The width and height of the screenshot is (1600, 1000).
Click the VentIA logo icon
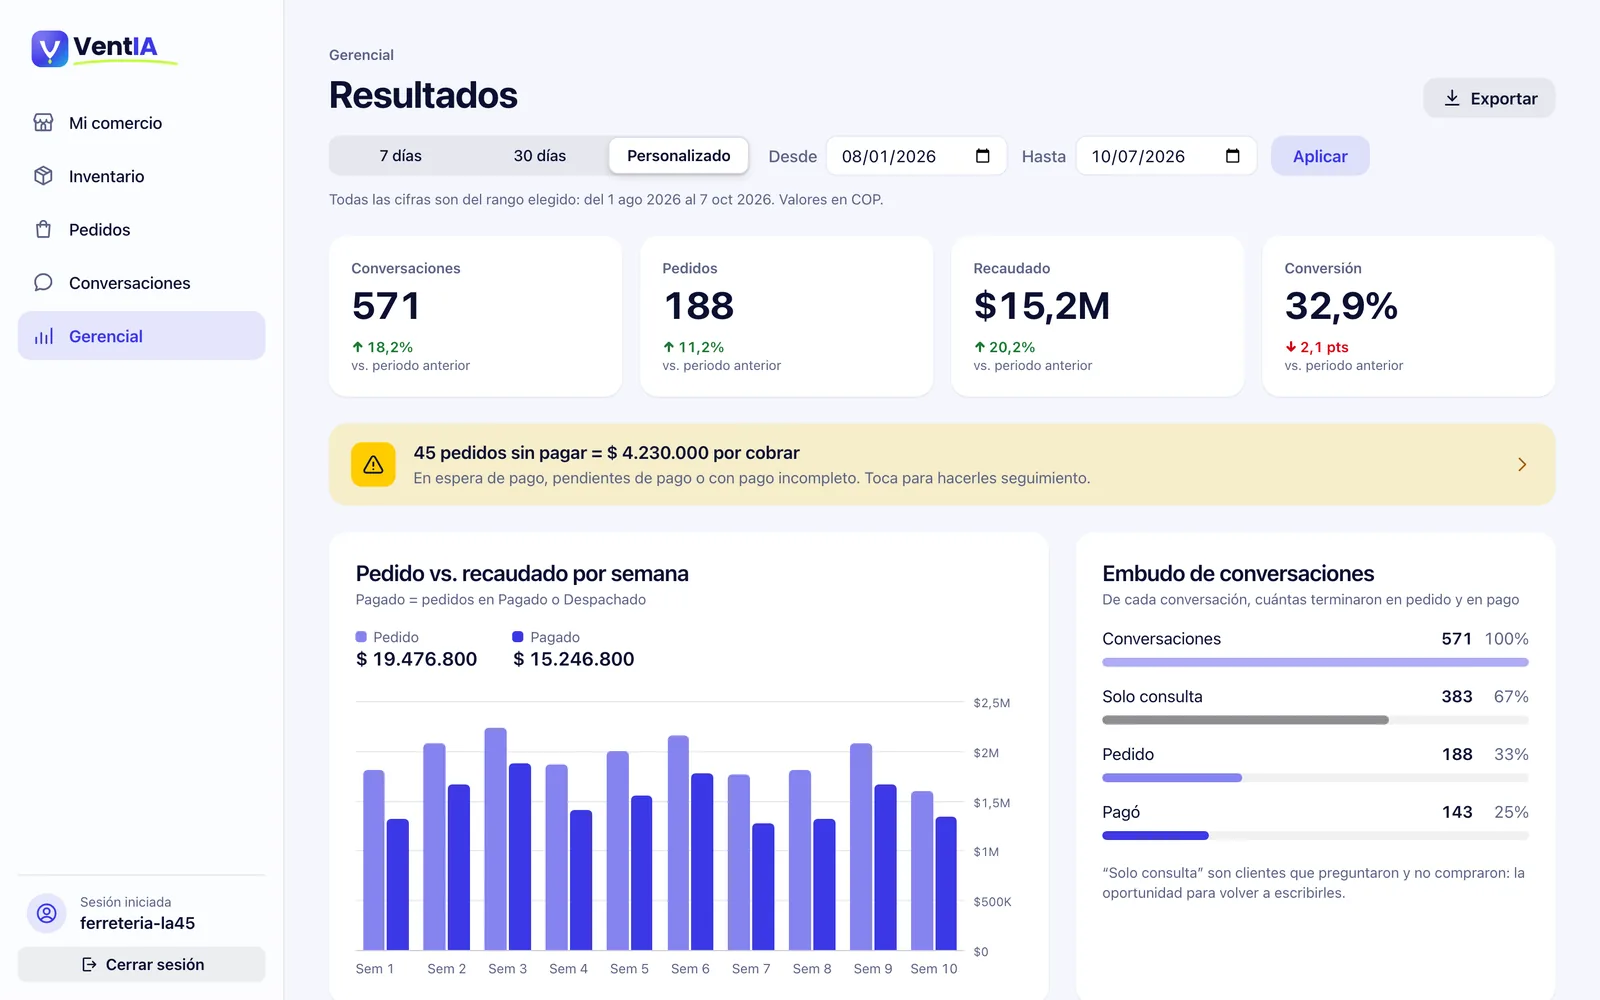[x=49, y=48]
